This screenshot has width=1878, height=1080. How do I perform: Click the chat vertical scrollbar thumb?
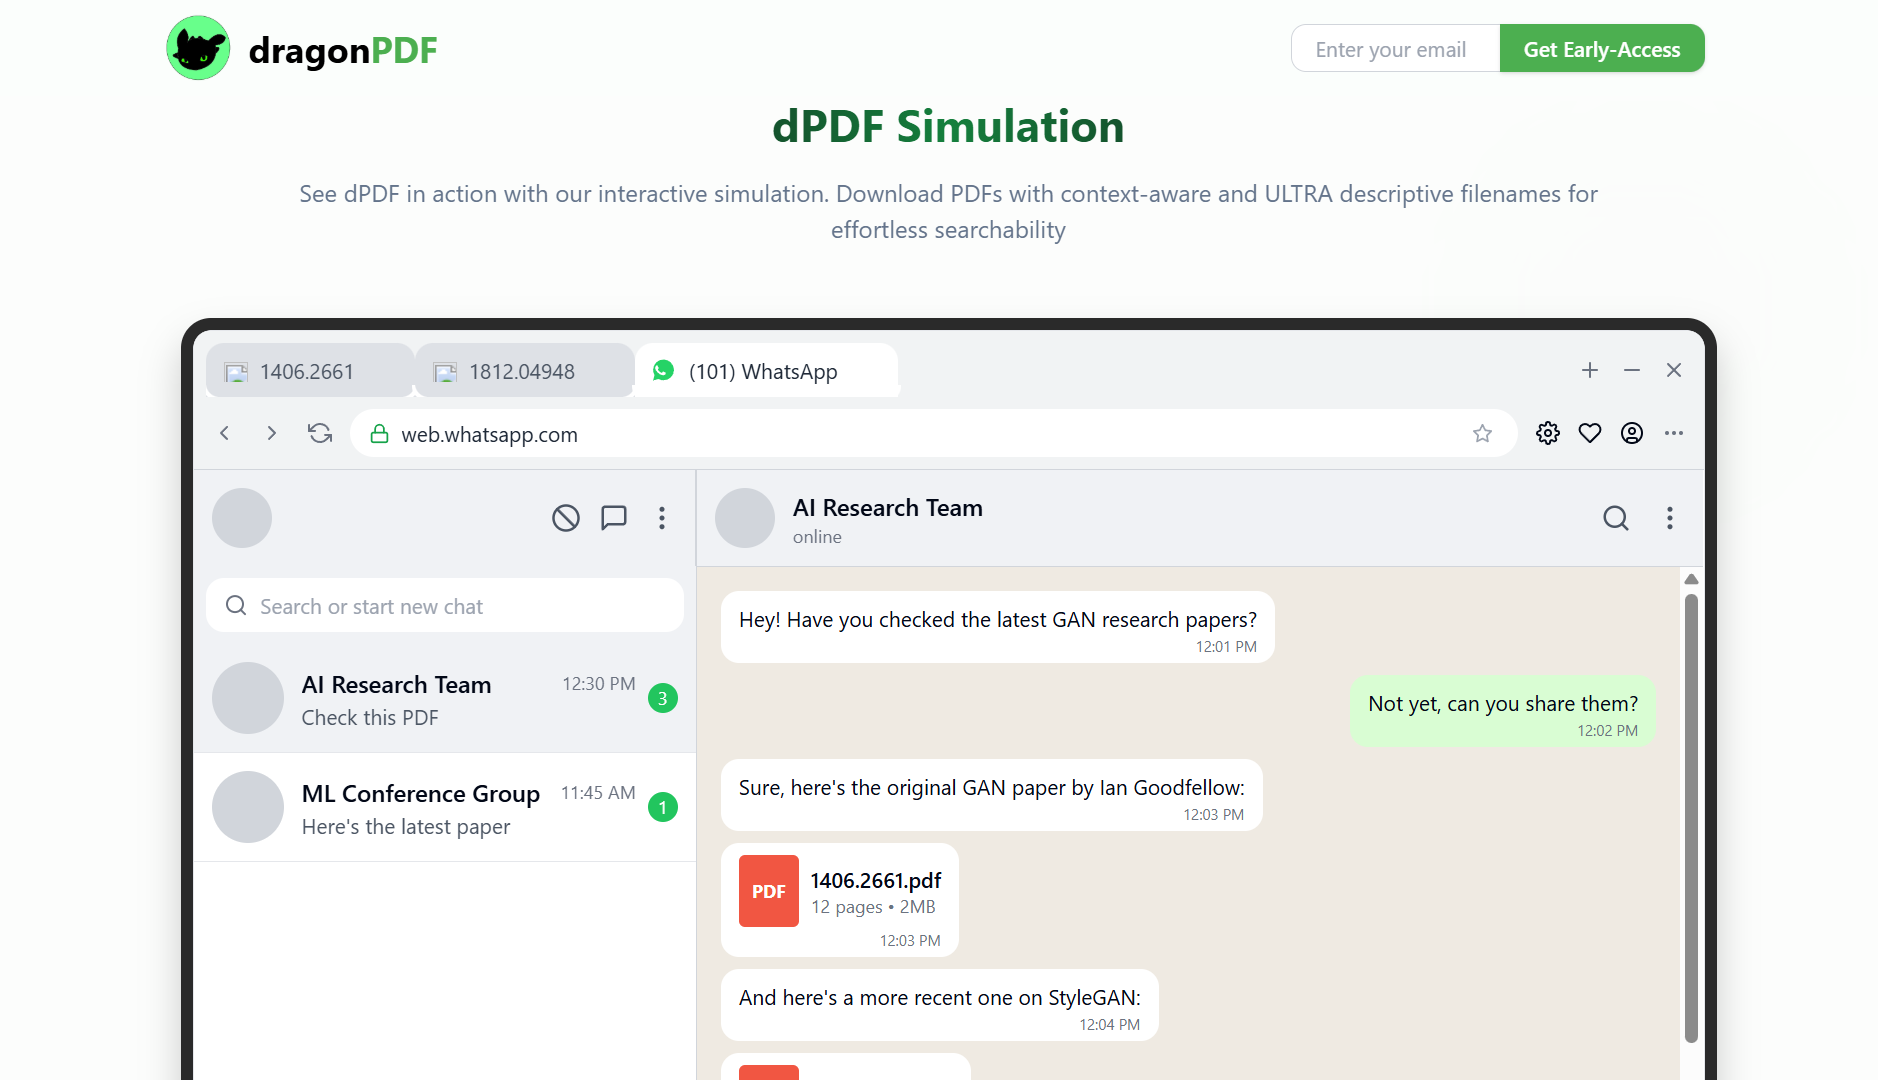click(x=1691, y=818)
